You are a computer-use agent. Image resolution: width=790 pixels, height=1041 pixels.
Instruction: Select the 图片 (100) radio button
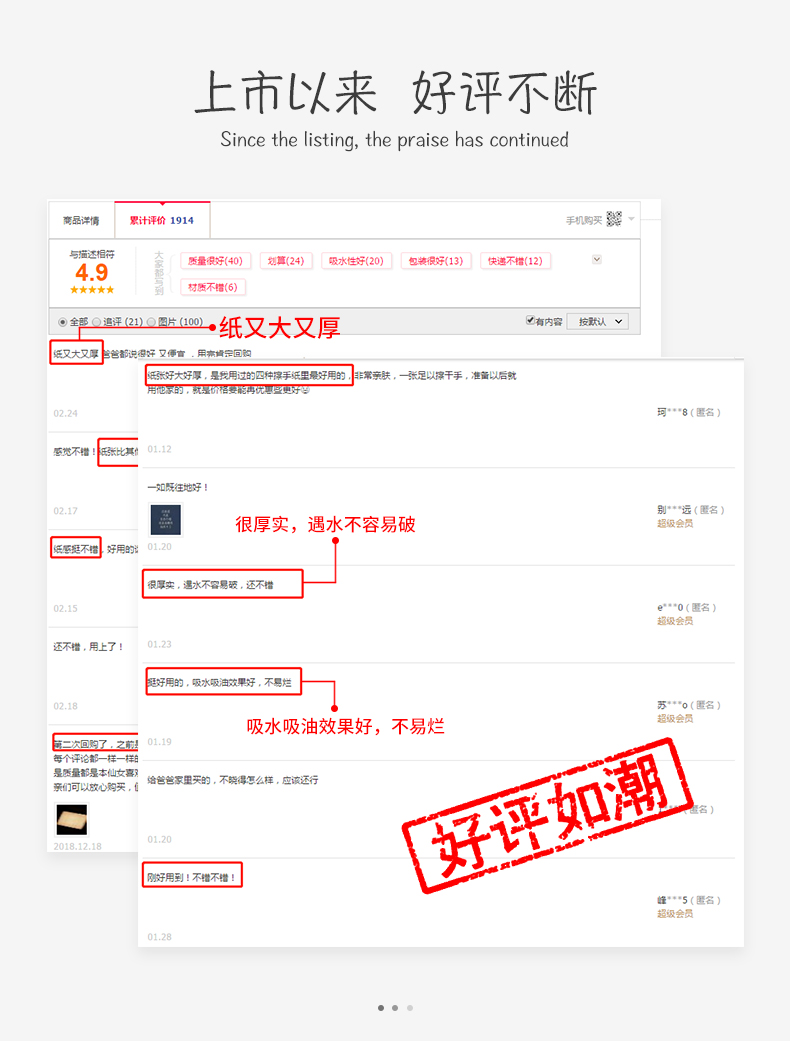[151, 322]
